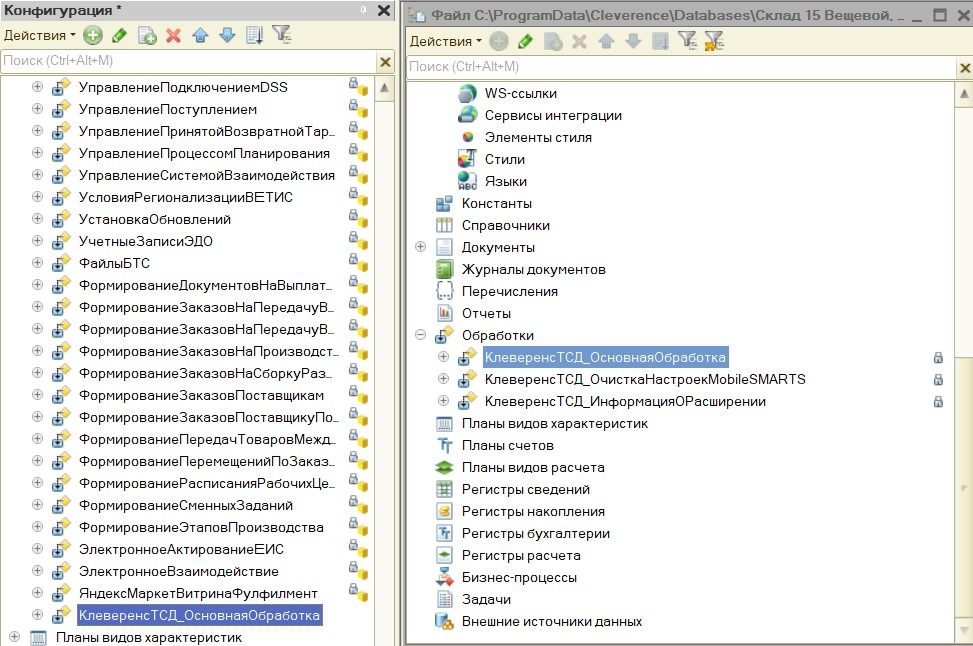Select the Перечисления tree item
Image resolution: width=973 pixels, height=646 pixels.
509,291
